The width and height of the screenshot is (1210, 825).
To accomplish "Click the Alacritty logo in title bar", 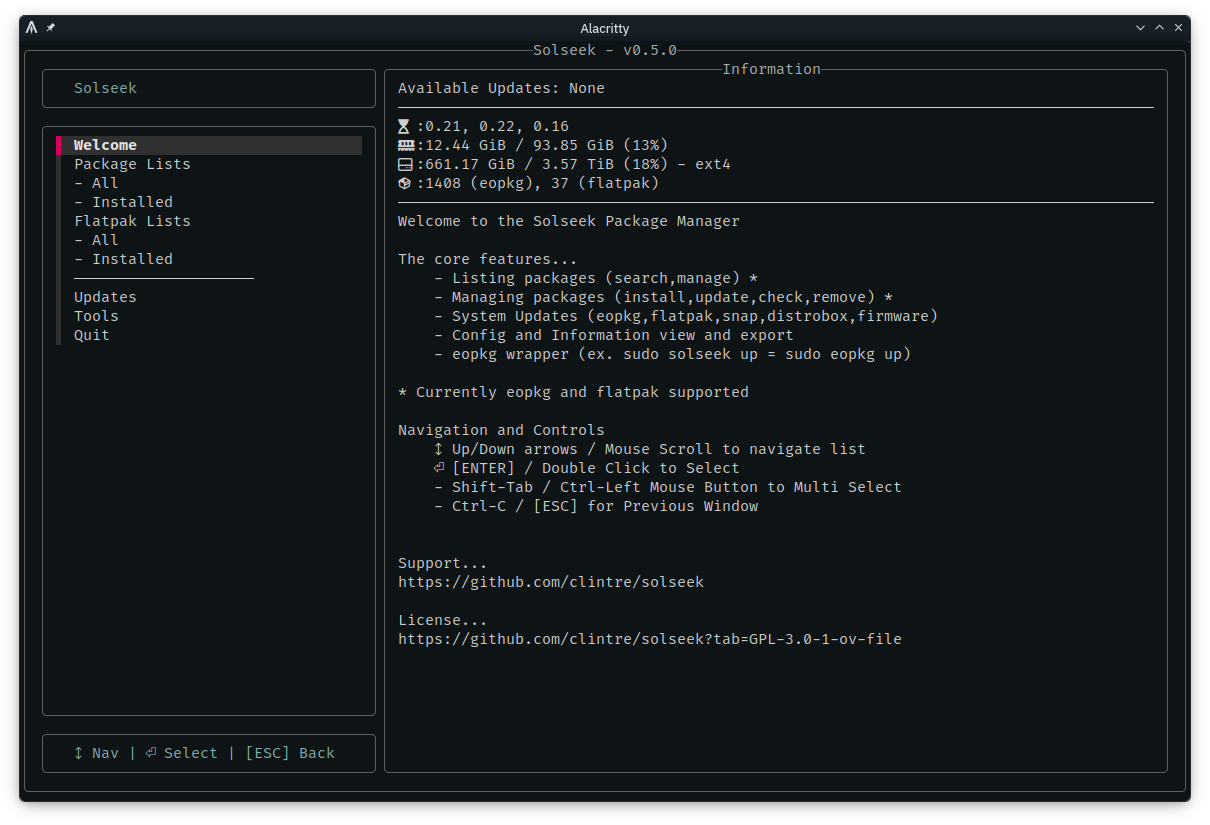I will 32,28.
